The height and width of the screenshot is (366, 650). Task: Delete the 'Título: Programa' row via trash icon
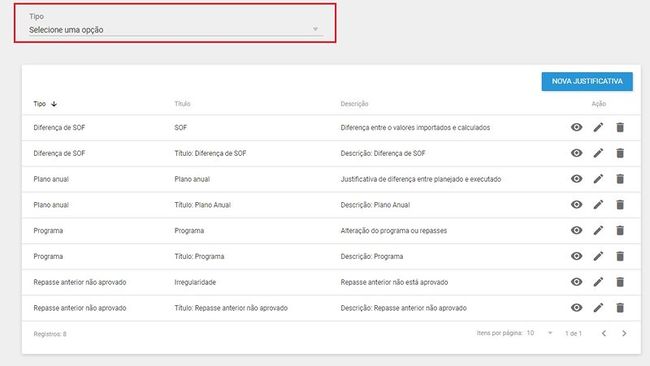coord(620,256)
